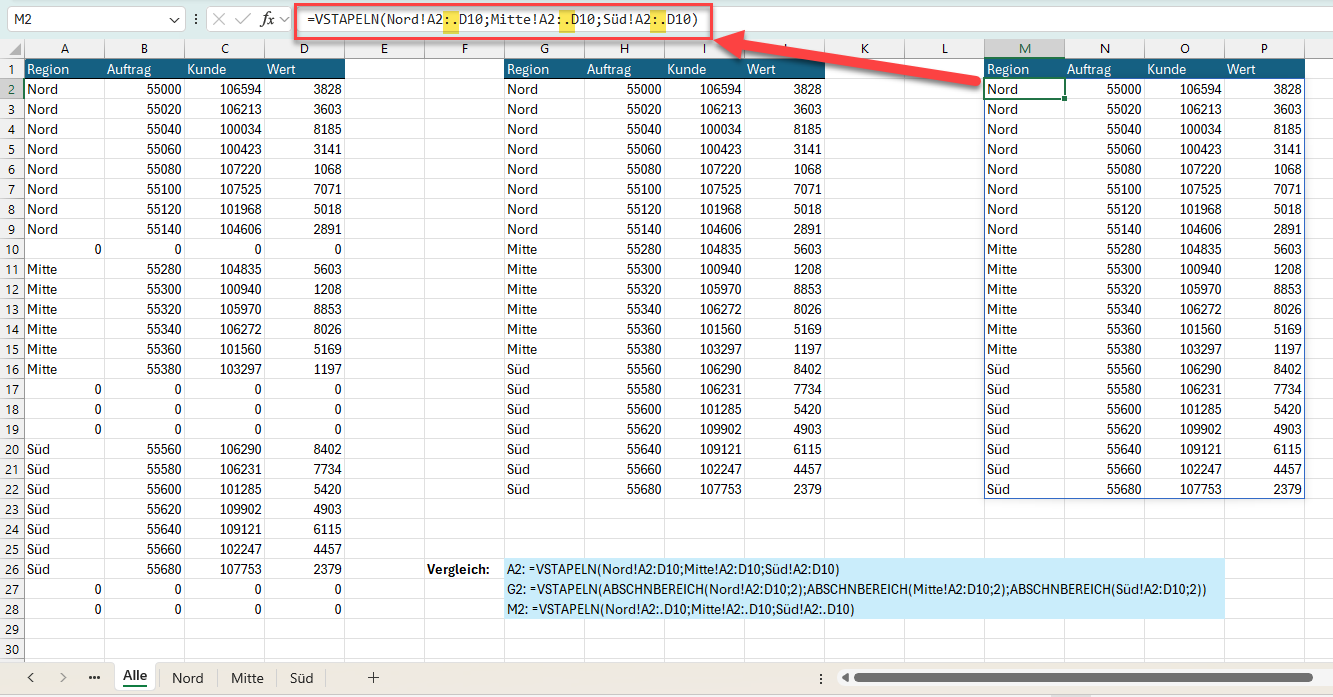Image resolution: width=1333 pixels, height=697 pixels.
Task: Open the sheet list ellipsis button
Action: [94, 678]
